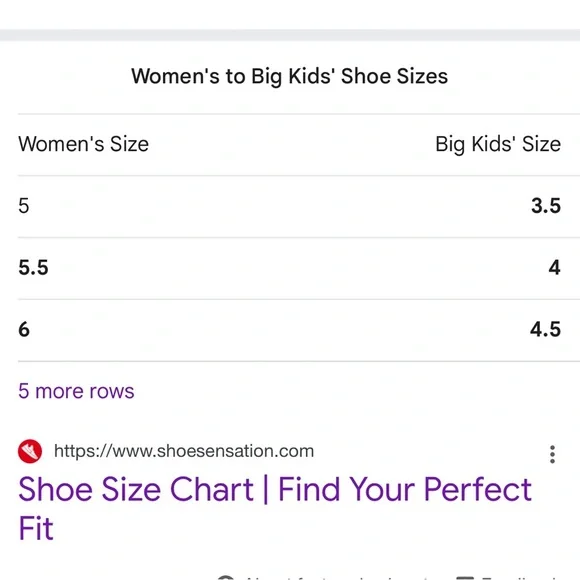Click the gray divider bar at top
Screen dimensions: 580x580
pyautogui.click(x=290, y=35)
